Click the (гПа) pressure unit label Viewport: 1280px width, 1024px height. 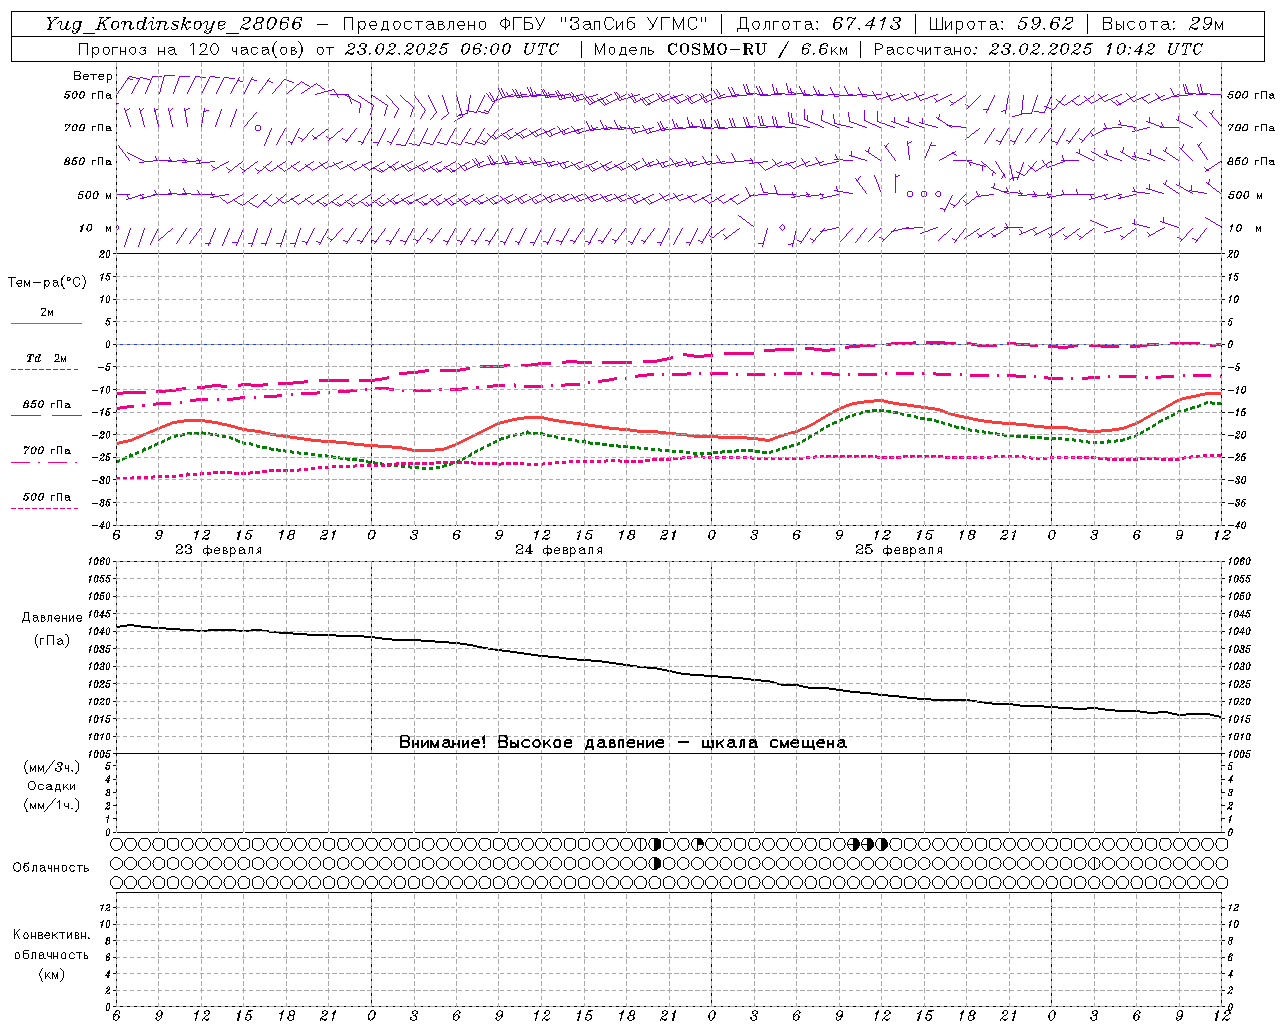pyautogui.click(x=52, y=641)
